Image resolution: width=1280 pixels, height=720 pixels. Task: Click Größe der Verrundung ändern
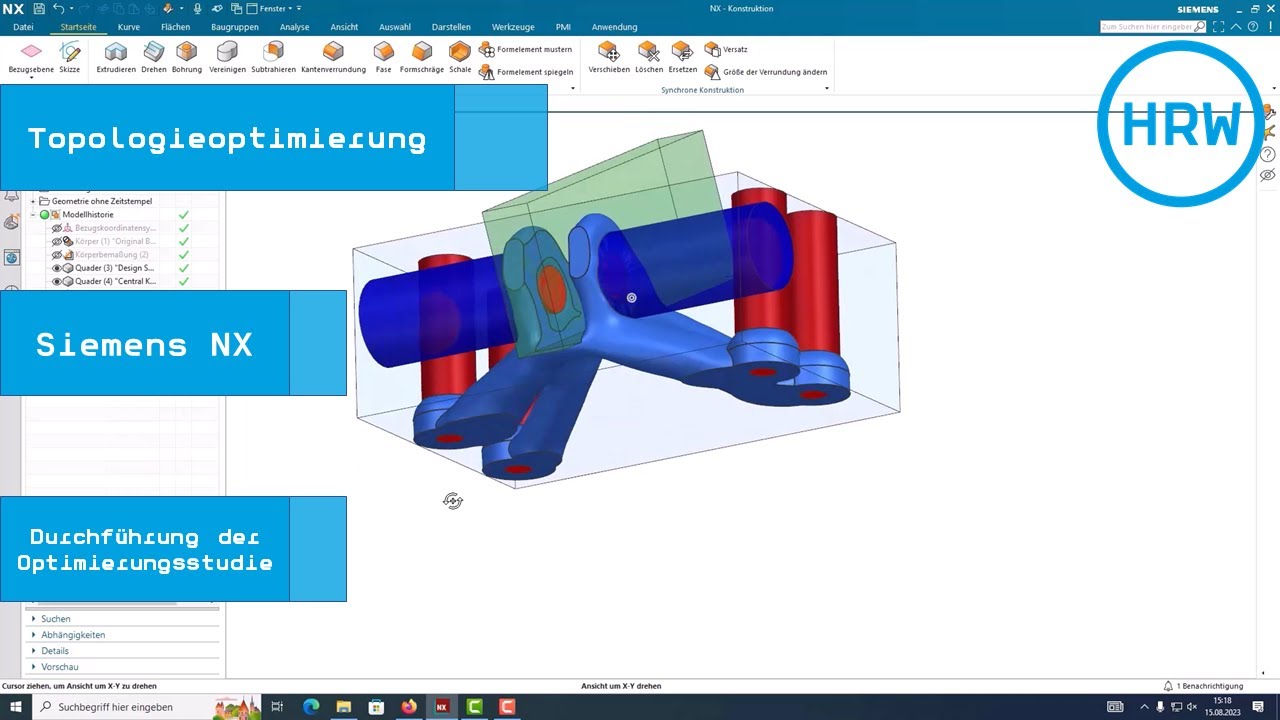[766, 72]
